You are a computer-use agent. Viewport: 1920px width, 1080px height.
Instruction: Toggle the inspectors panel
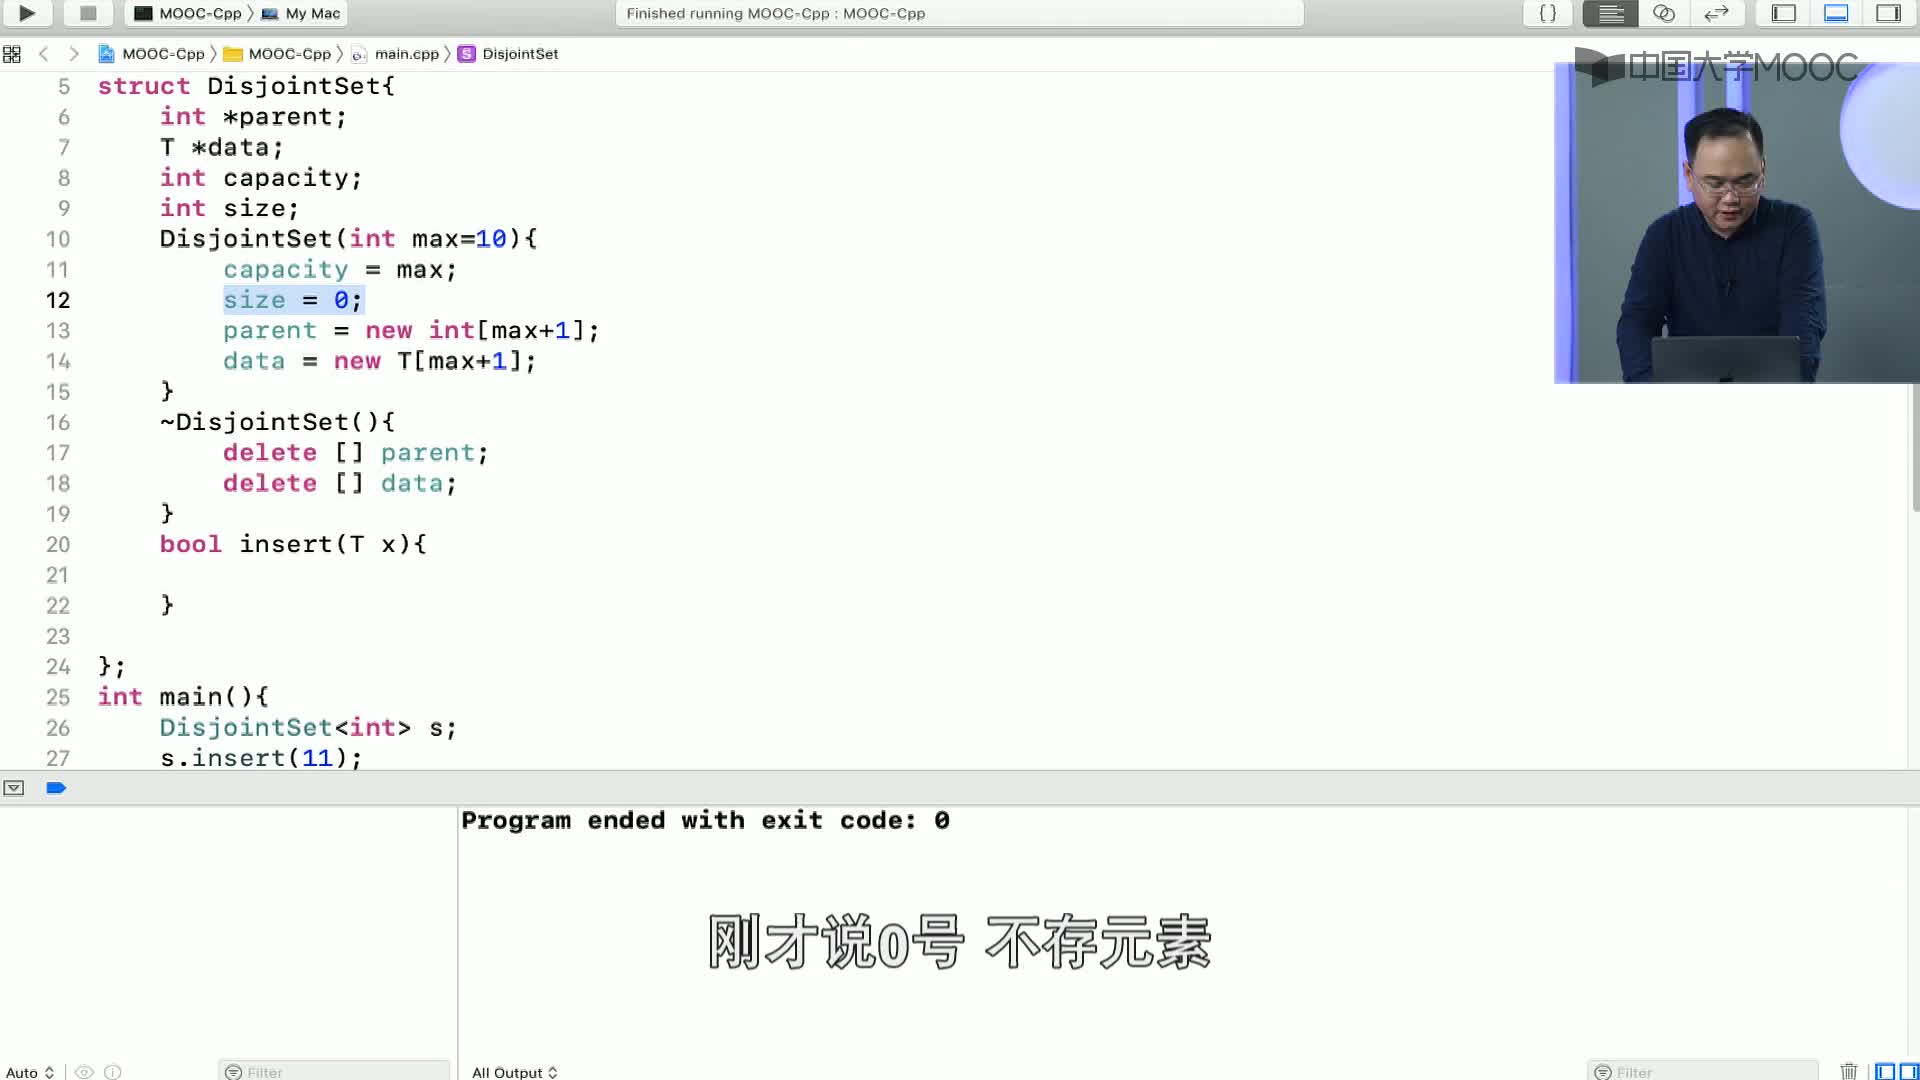click(x=1888, y=13)
